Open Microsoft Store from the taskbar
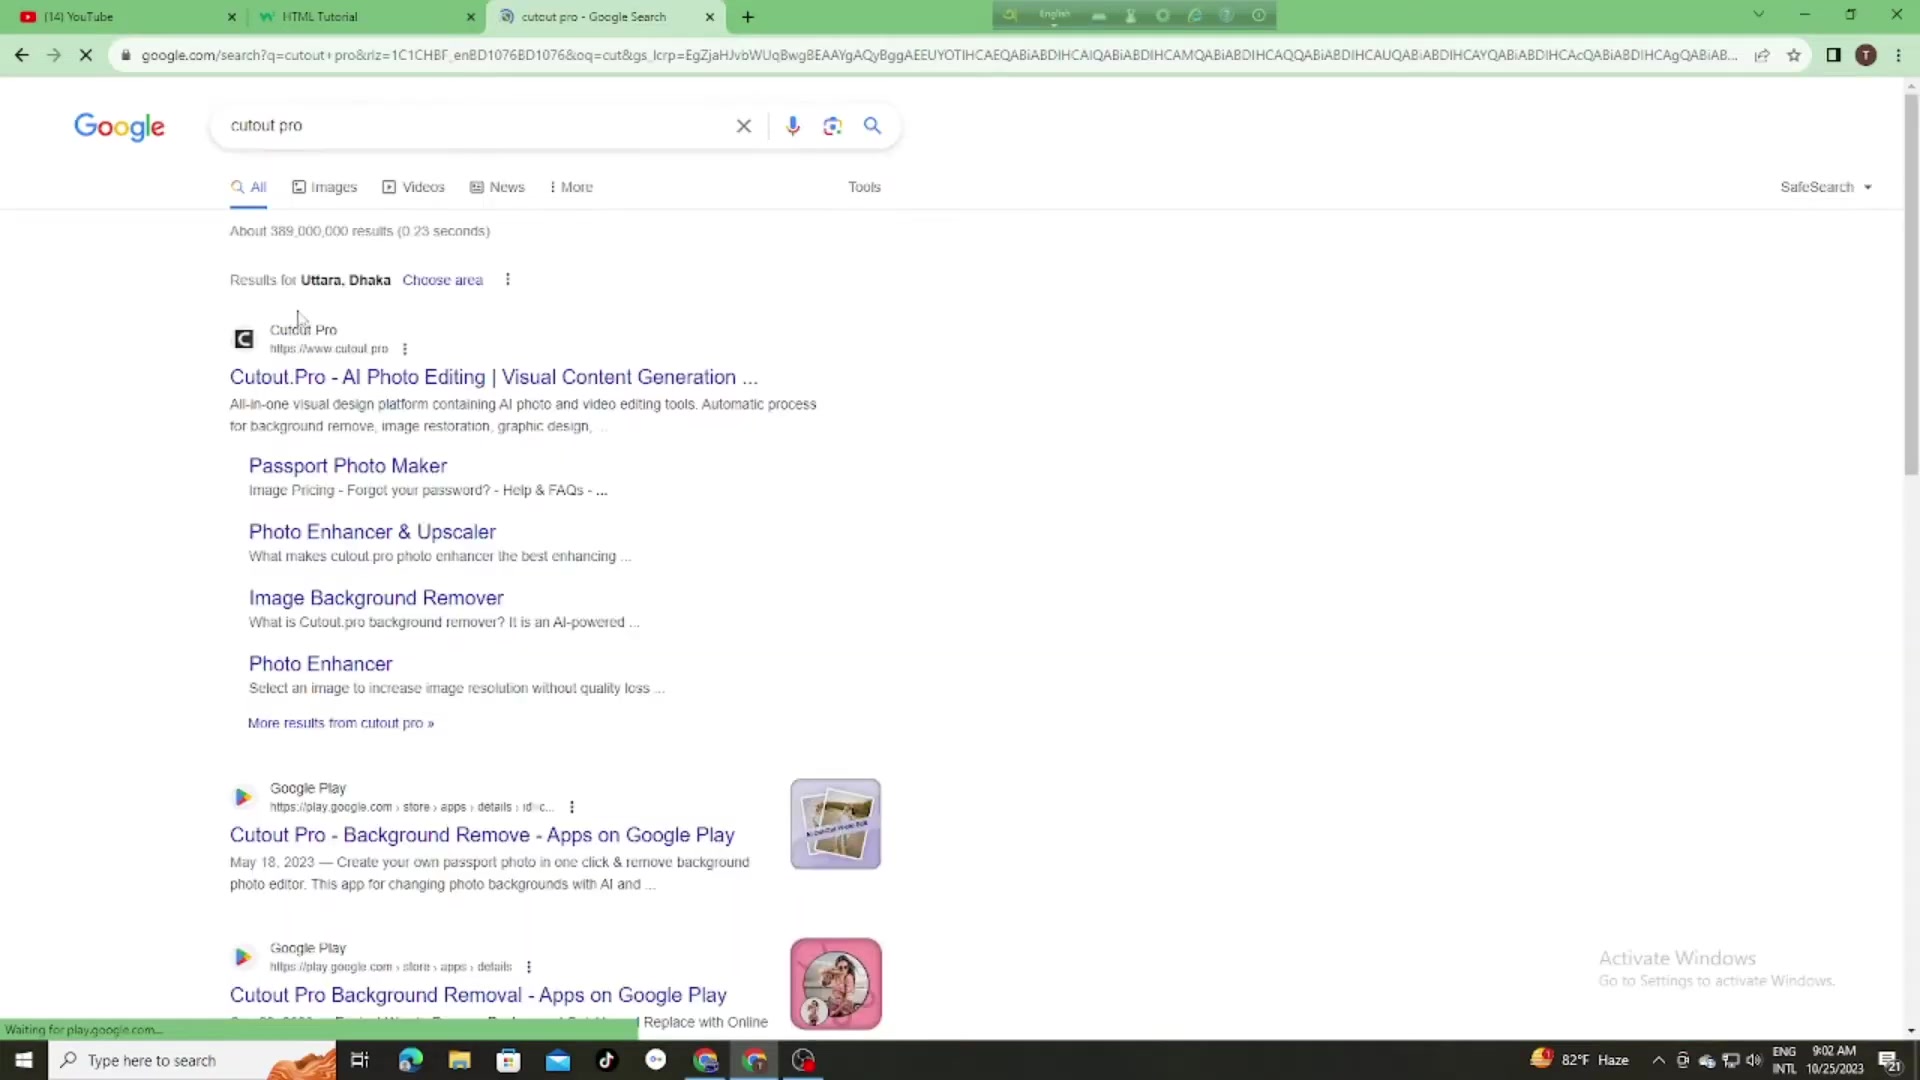Image resolution: width=1920 pixels, height=1080 pixels. click(x=508, y=1060)
